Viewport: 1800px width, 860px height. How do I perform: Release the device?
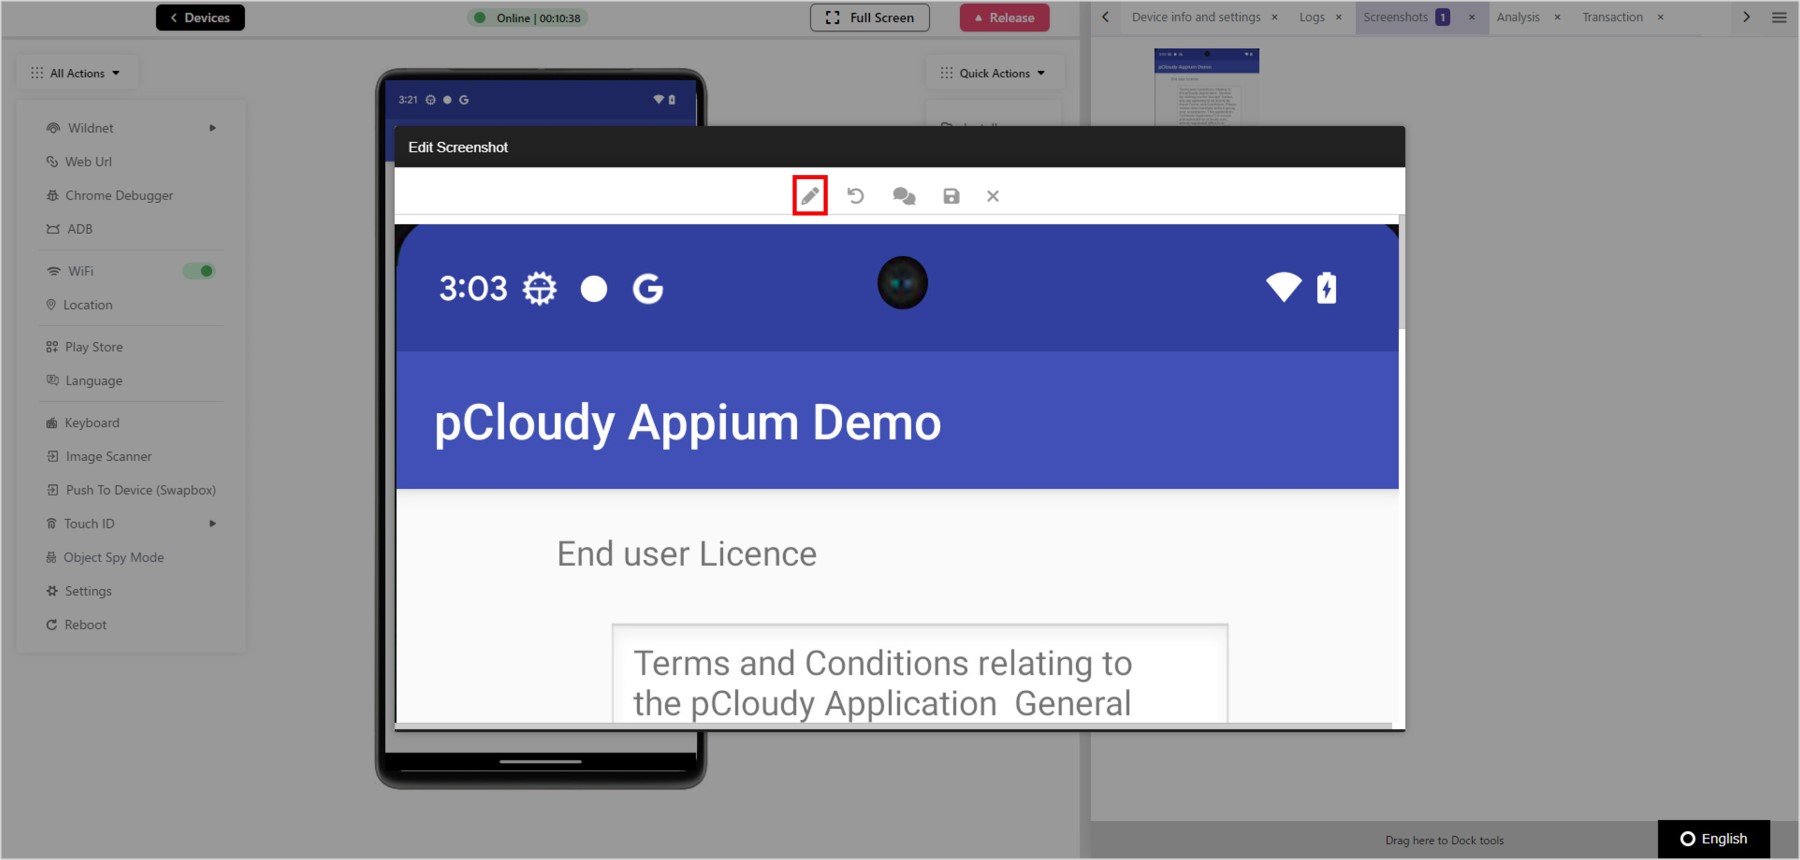(x=1004, y=17)
